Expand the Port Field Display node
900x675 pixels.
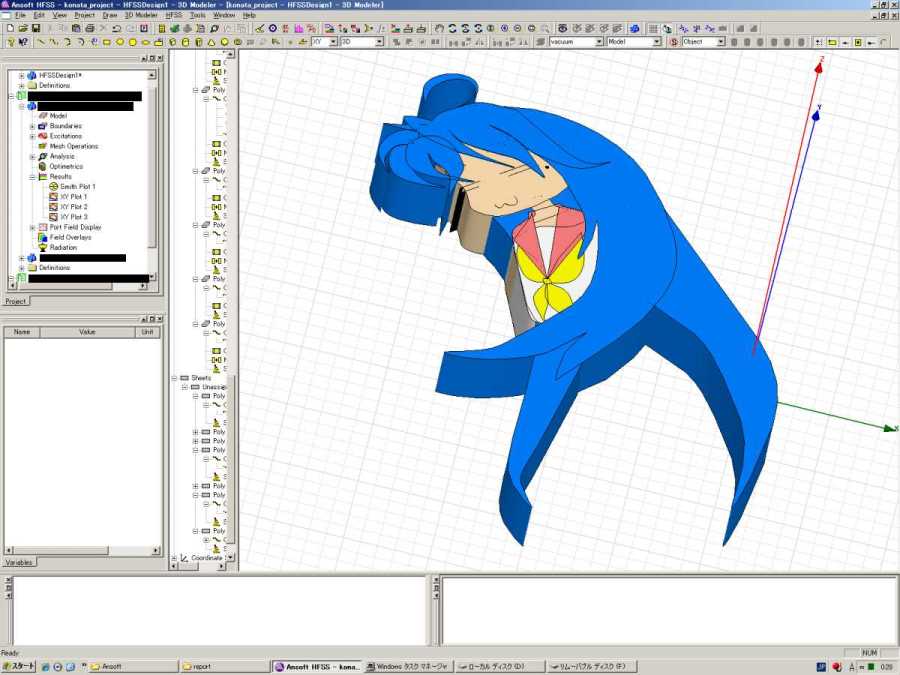tap(32, 227)
